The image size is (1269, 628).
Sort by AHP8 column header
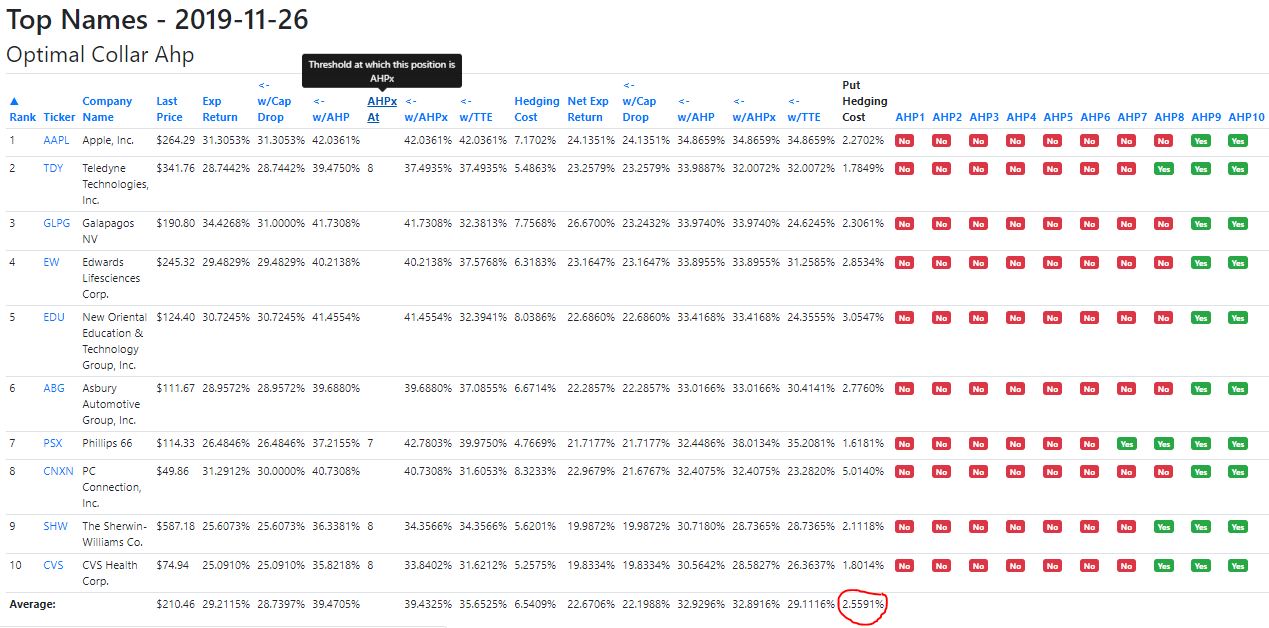[x=1169, y=117]
